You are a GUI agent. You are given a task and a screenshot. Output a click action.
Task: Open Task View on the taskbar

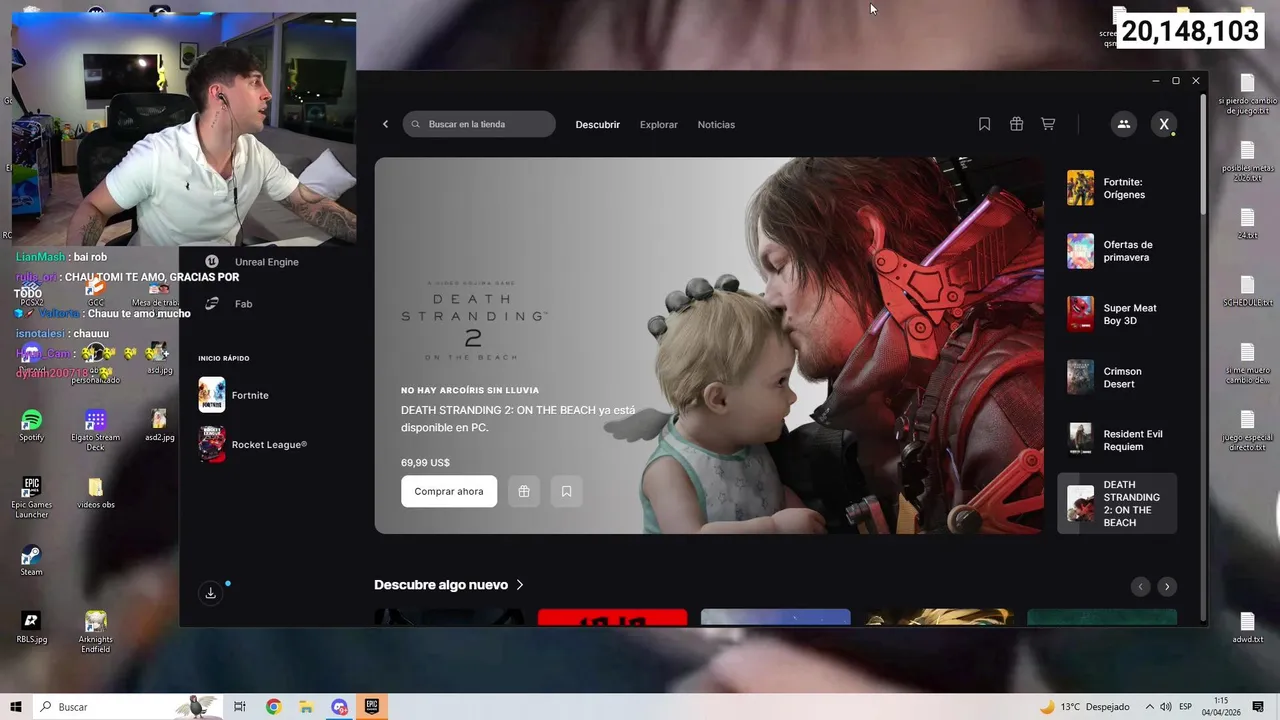click(240, 707)
